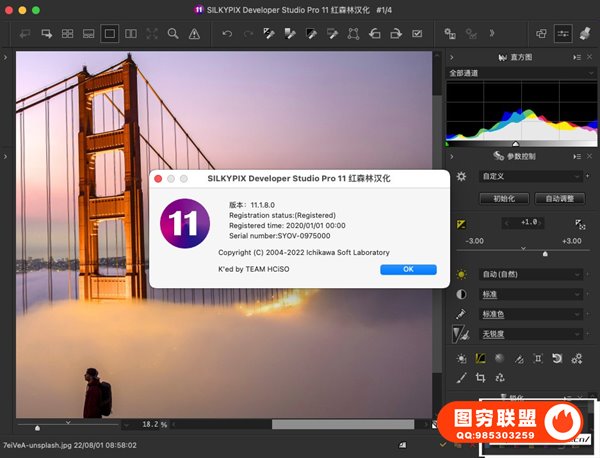Viewport: 600px width, 458px height.
Task: Toggle single image view mode
Action: tap(110, 33)
